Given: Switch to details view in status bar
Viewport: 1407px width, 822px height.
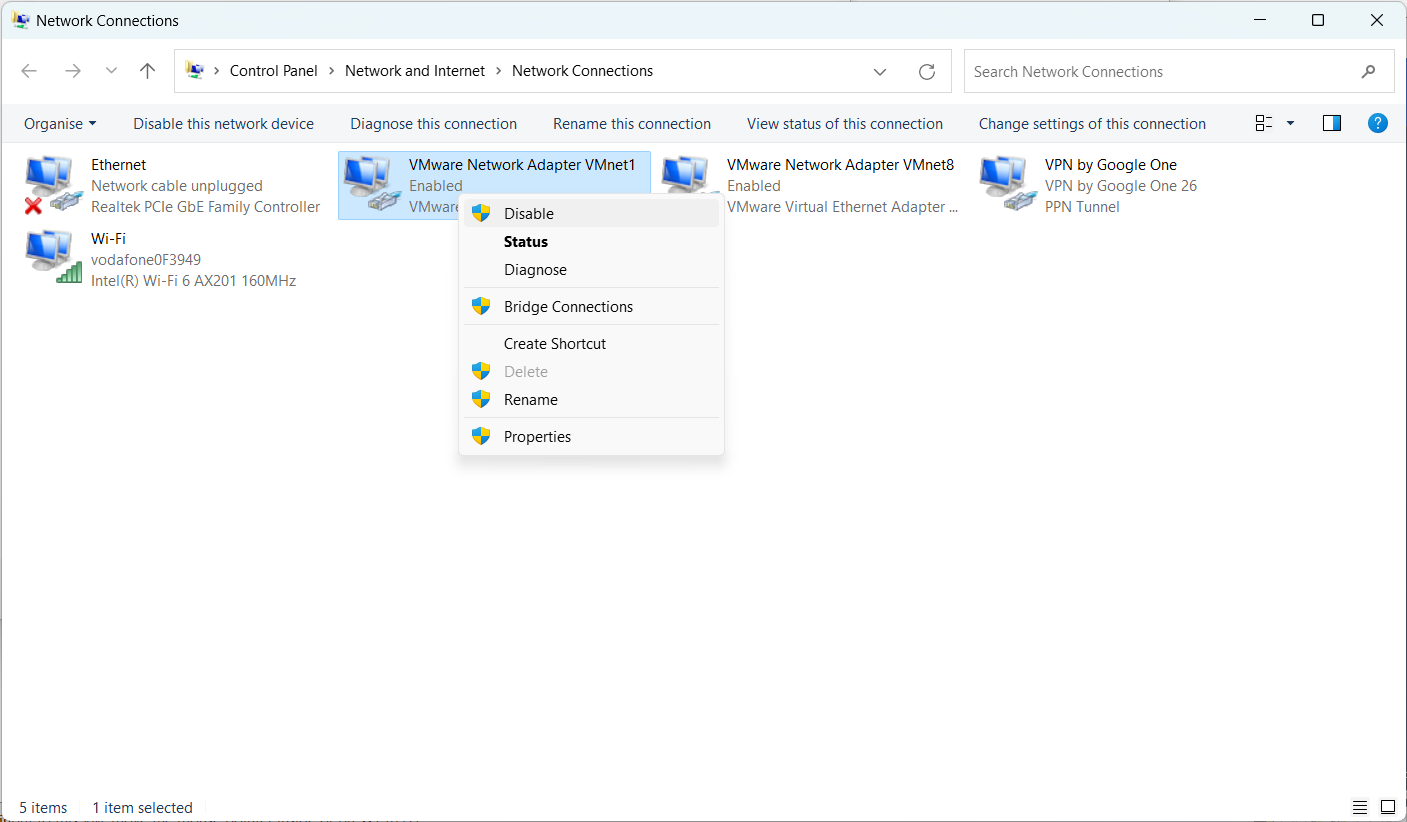Looking at the screenshot, I should [x=1360, y=807].
